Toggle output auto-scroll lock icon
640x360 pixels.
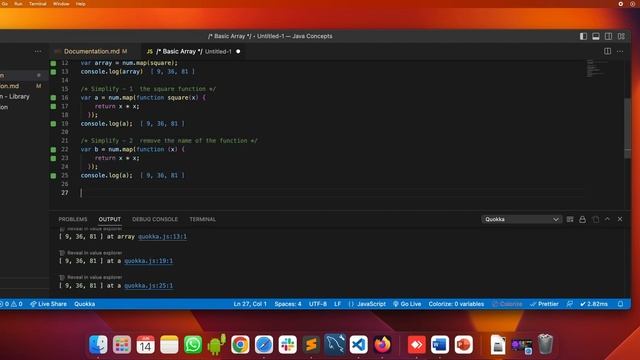(582, 219)
